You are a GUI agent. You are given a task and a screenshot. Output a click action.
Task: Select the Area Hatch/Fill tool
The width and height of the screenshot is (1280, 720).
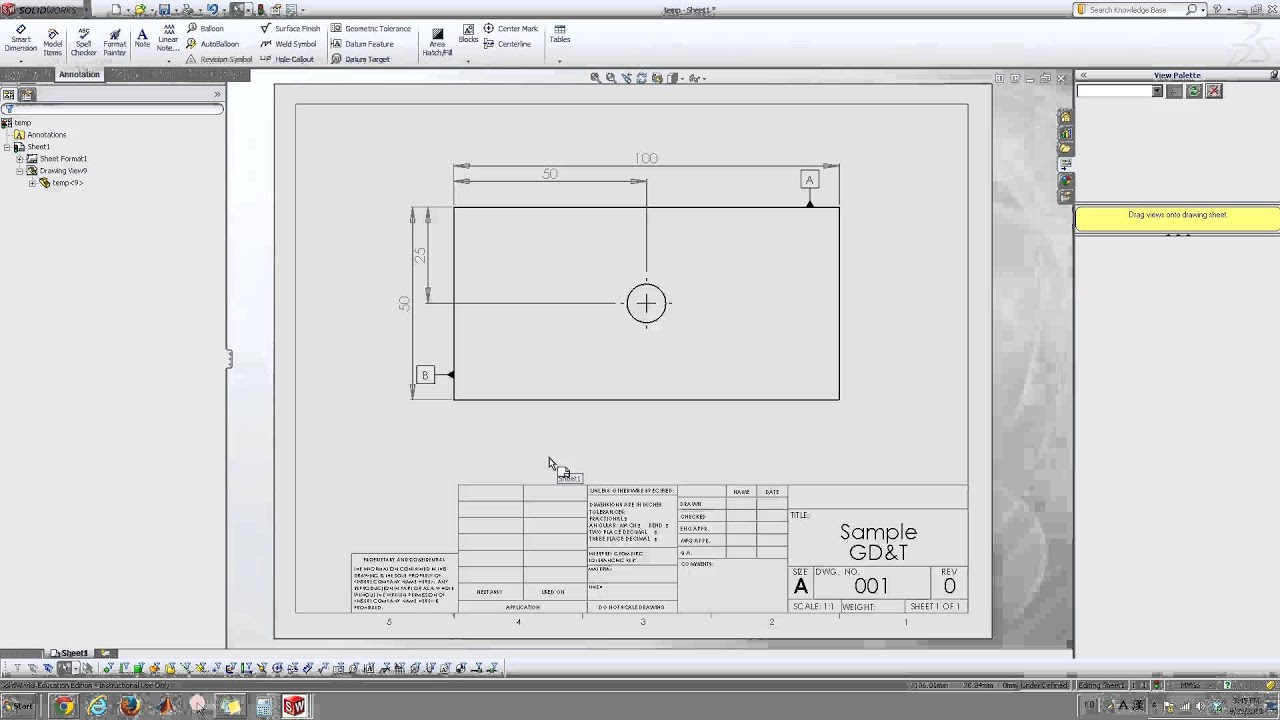pyautogui.click(x=437, y=41)
